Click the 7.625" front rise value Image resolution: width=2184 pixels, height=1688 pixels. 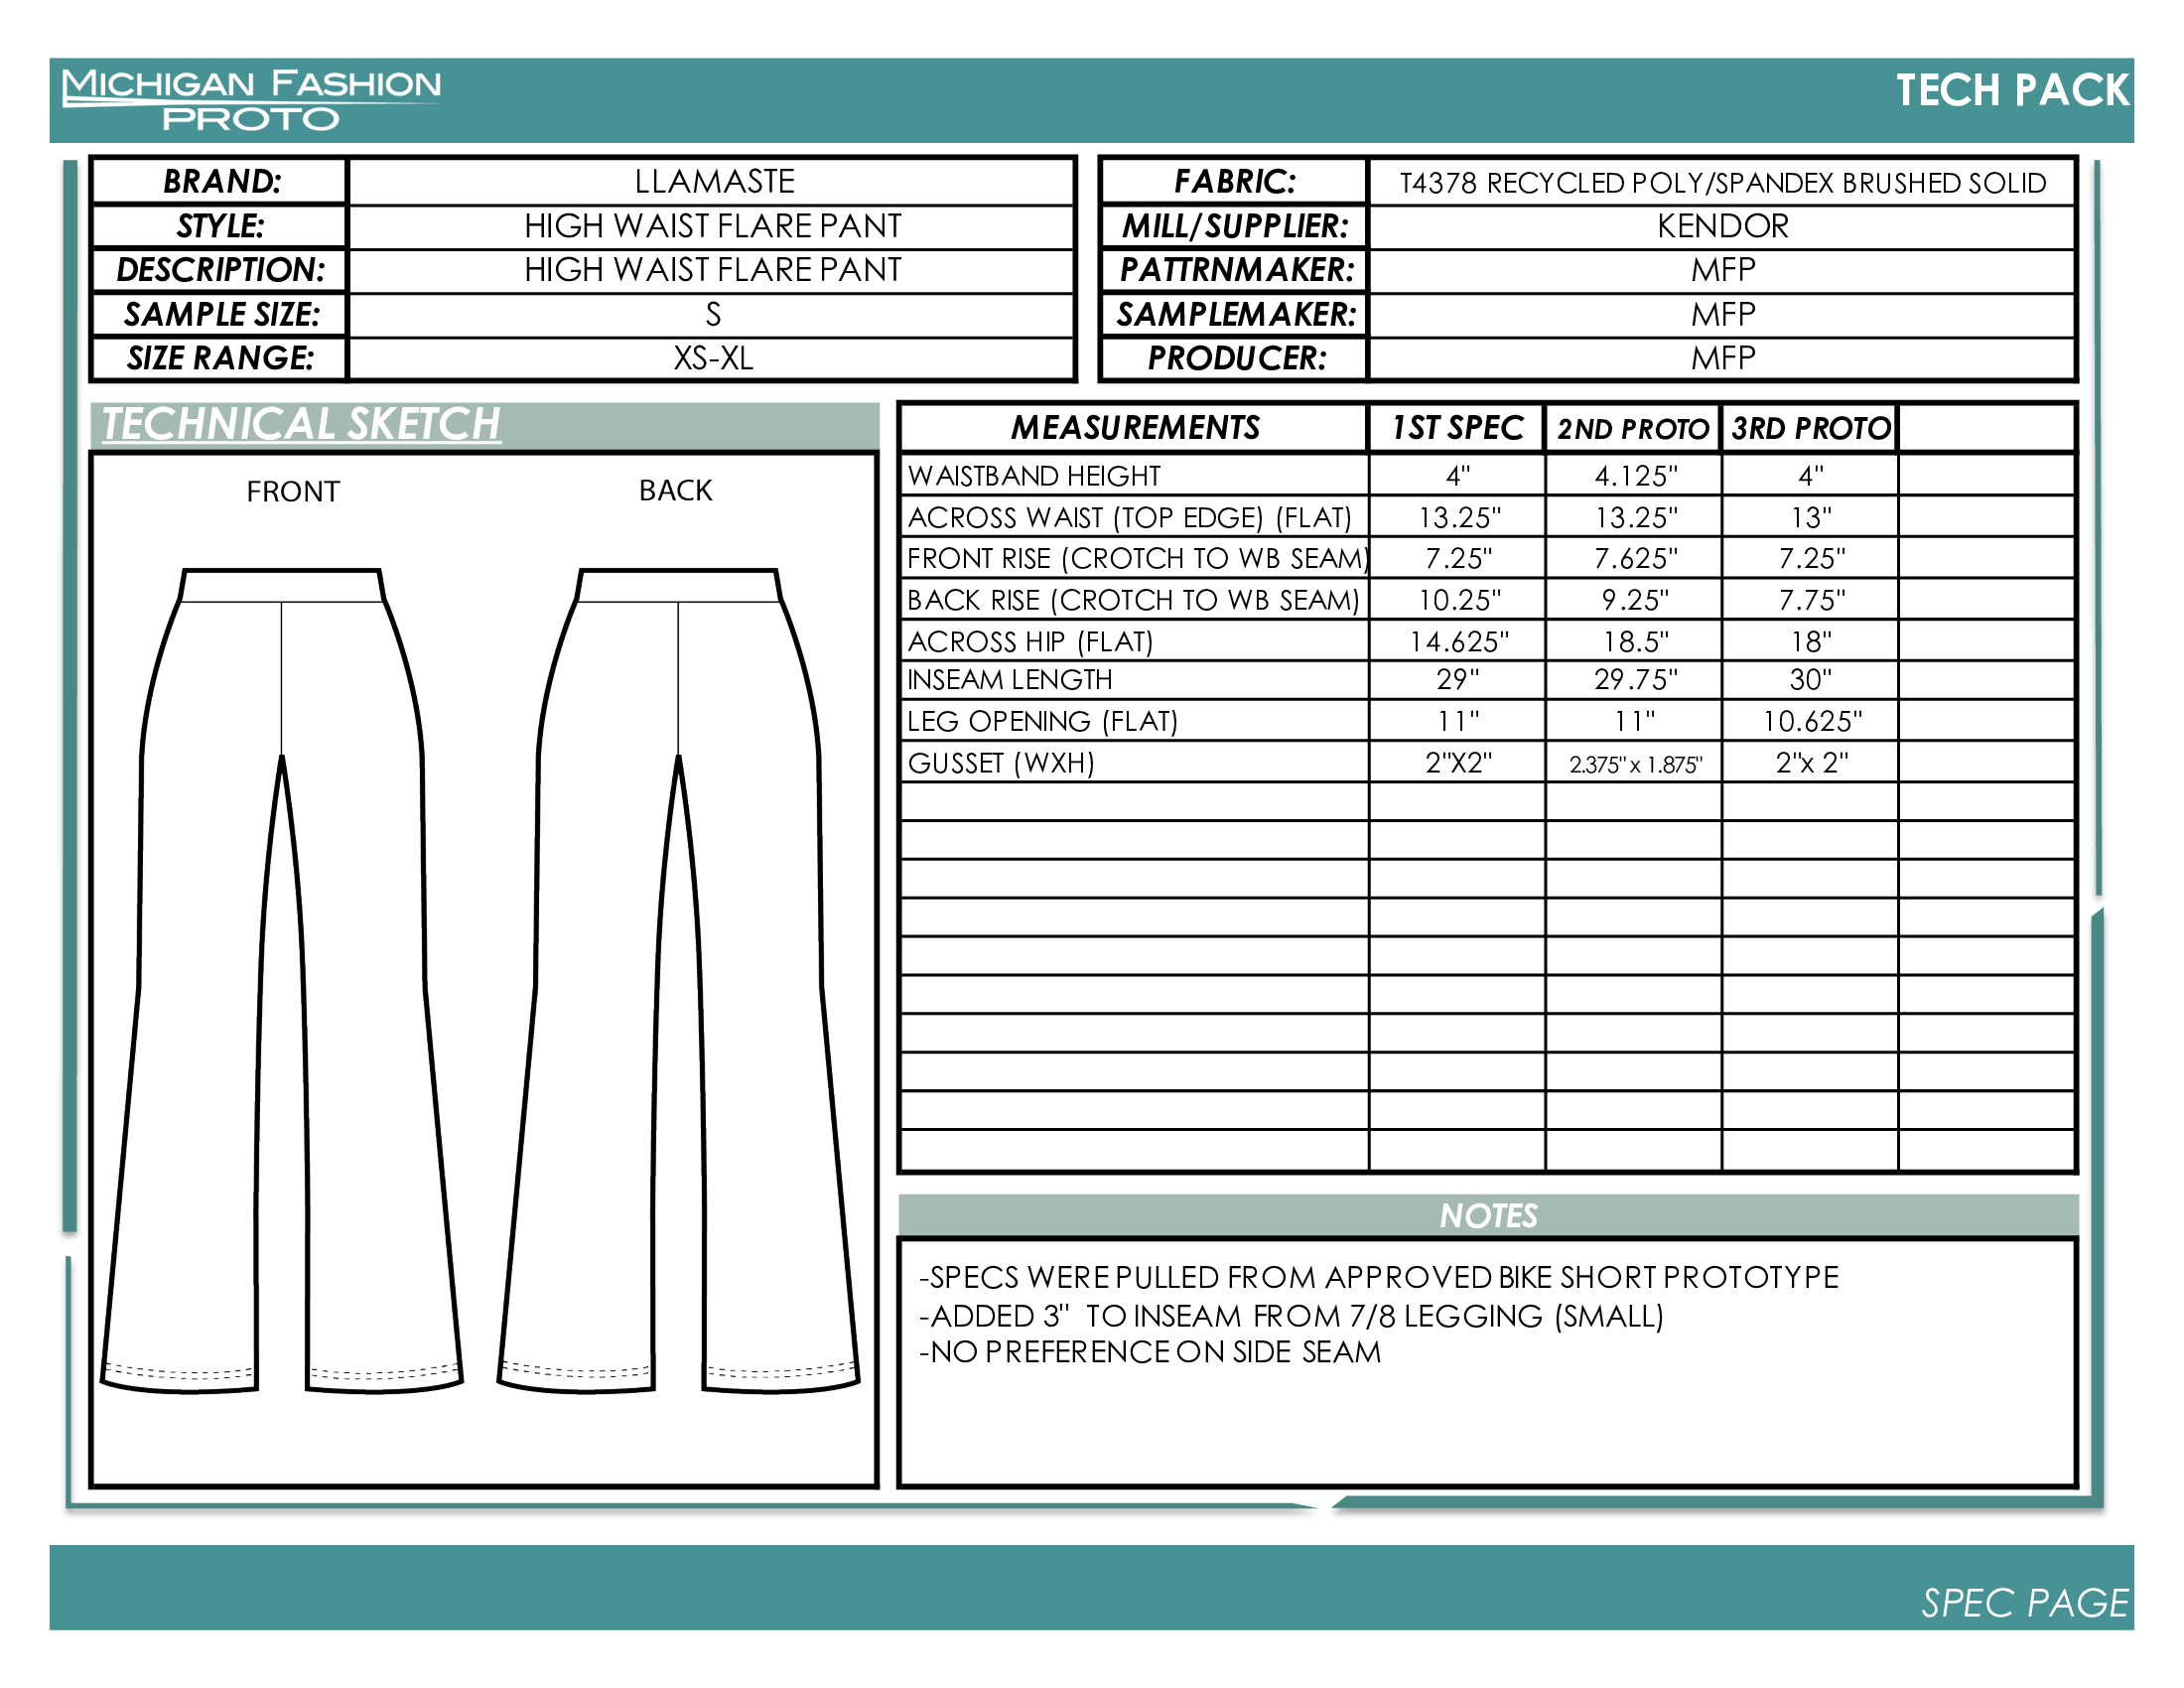click(1635, 558)
